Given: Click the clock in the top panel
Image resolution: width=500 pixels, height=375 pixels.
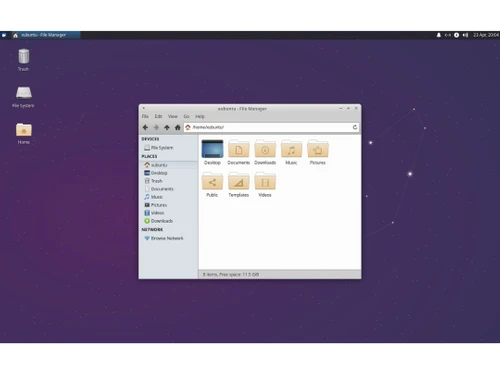Looking at the screenshot, I should [486, 35].
